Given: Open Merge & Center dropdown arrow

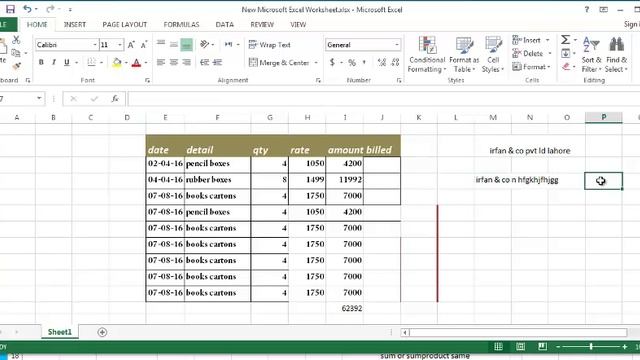Looking at the screenshot, I should click(316, 63).
